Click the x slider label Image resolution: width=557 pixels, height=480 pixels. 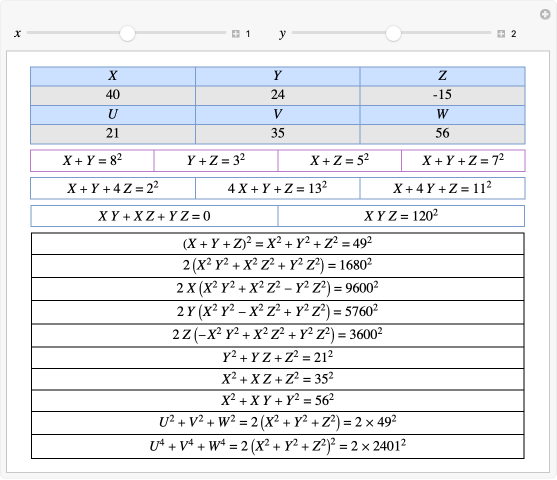pyautogui.click(x=17, y=33)
